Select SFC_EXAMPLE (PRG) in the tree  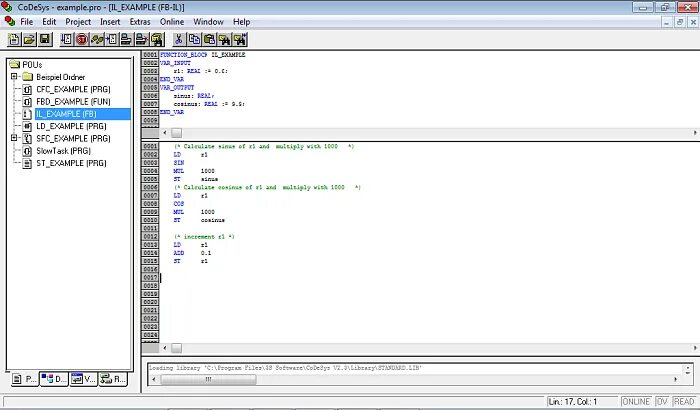[x=73, y=138]
